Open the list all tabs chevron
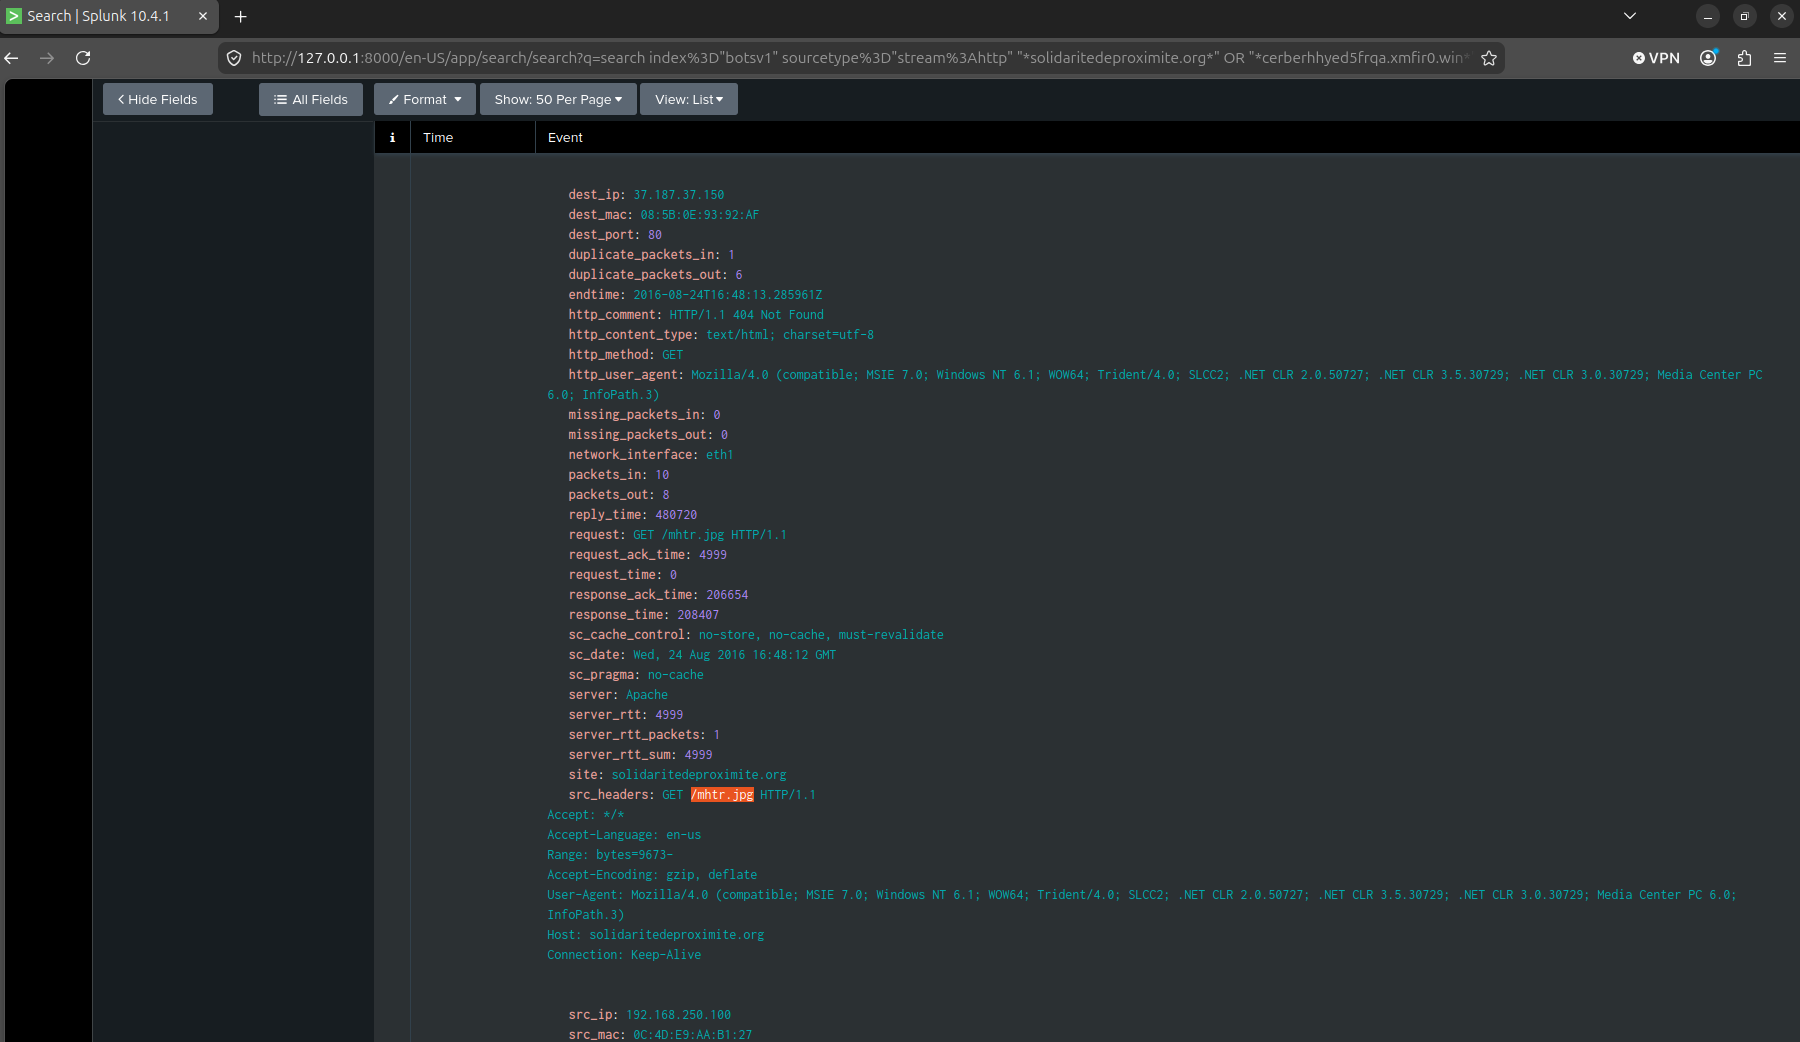This screenshot has width=1800, height=1042. 1630,16
